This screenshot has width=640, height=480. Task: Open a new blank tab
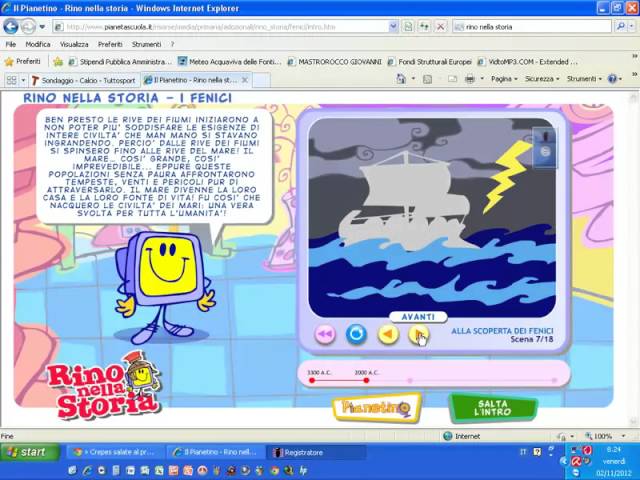click(261, 80)
